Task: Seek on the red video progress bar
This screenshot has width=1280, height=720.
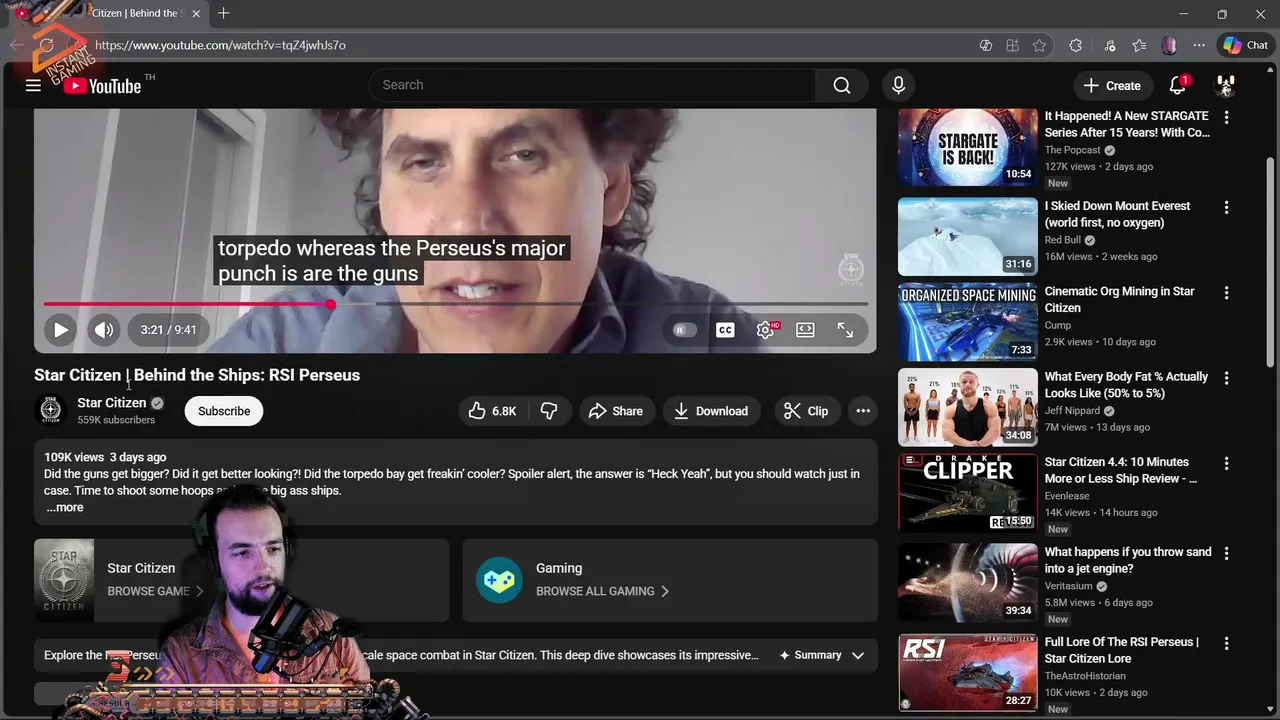Action: 456,304
